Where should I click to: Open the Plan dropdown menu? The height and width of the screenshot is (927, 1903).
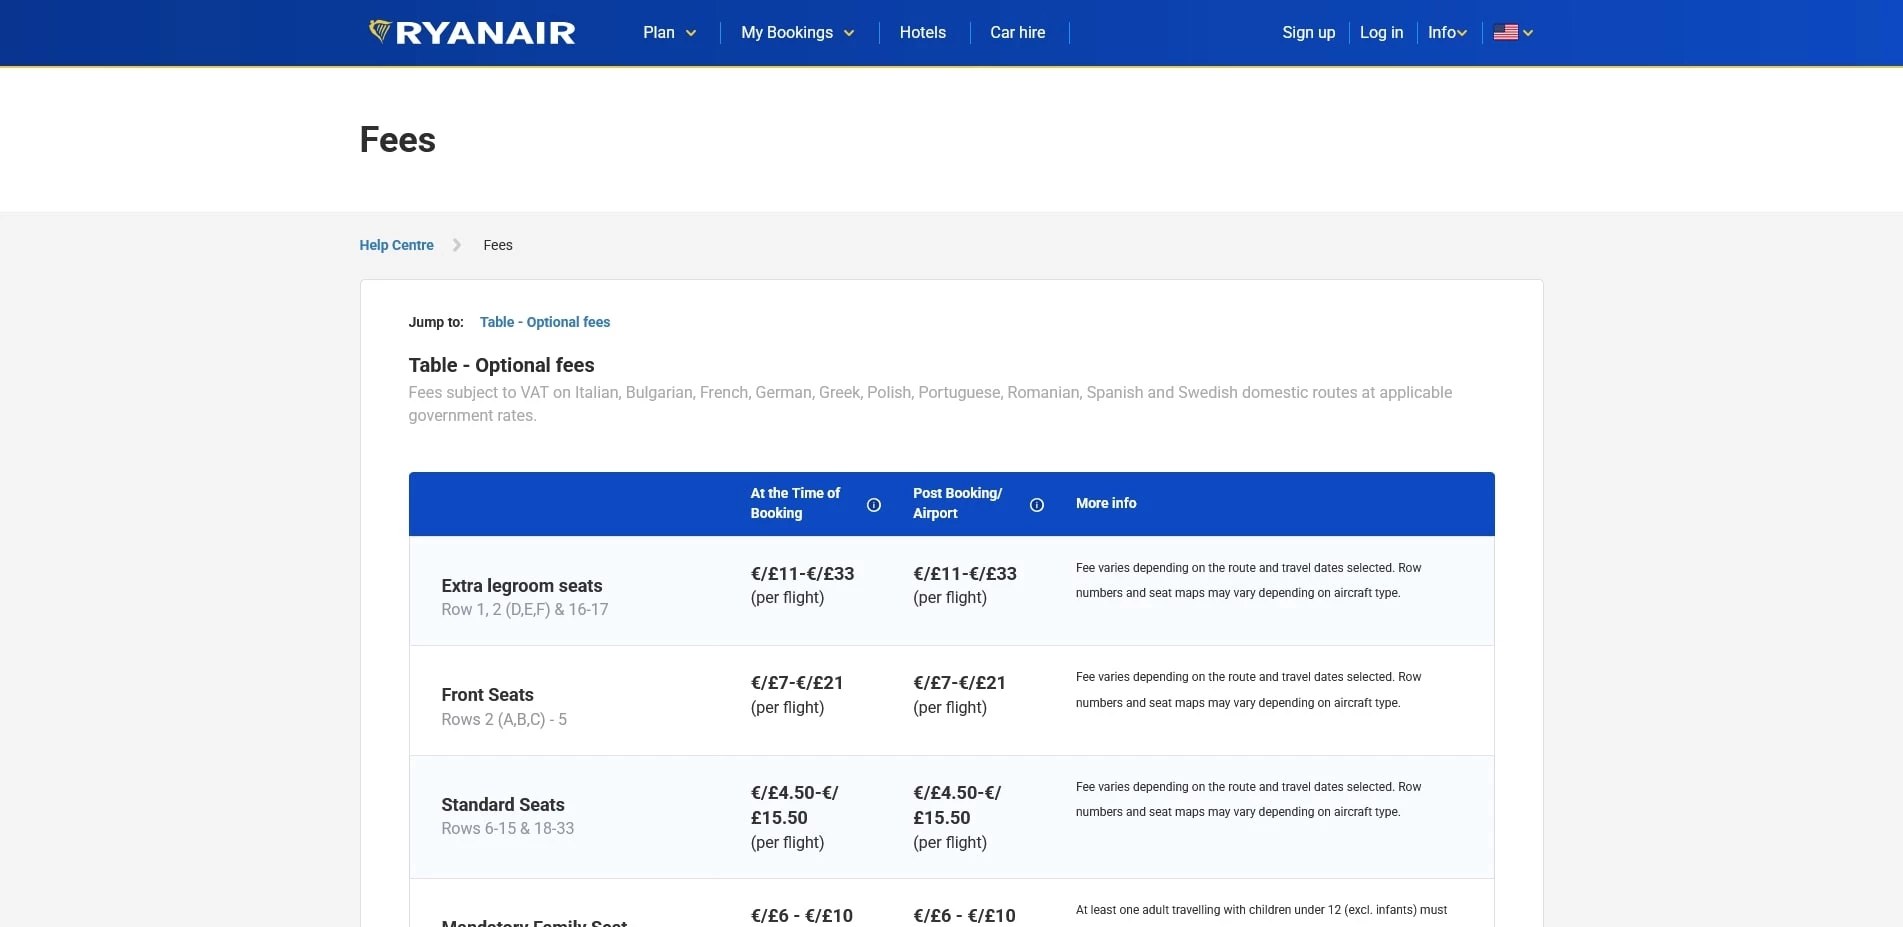point(669,32)
